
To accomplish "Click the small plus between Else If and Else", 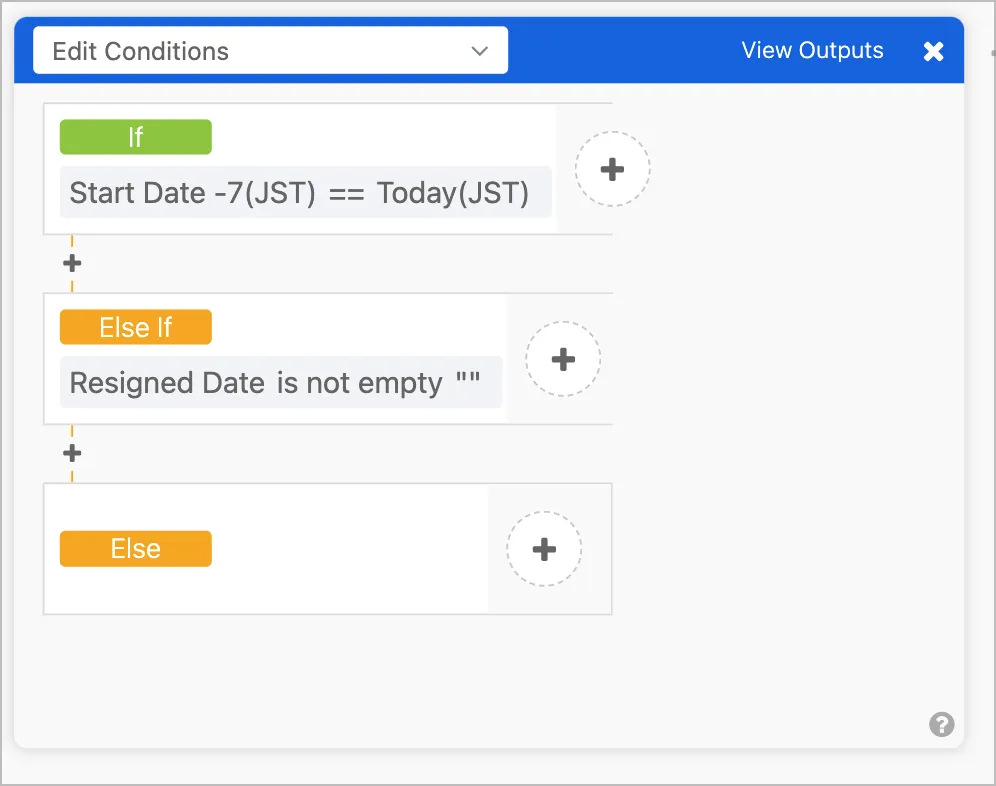I will coord(72,454).
